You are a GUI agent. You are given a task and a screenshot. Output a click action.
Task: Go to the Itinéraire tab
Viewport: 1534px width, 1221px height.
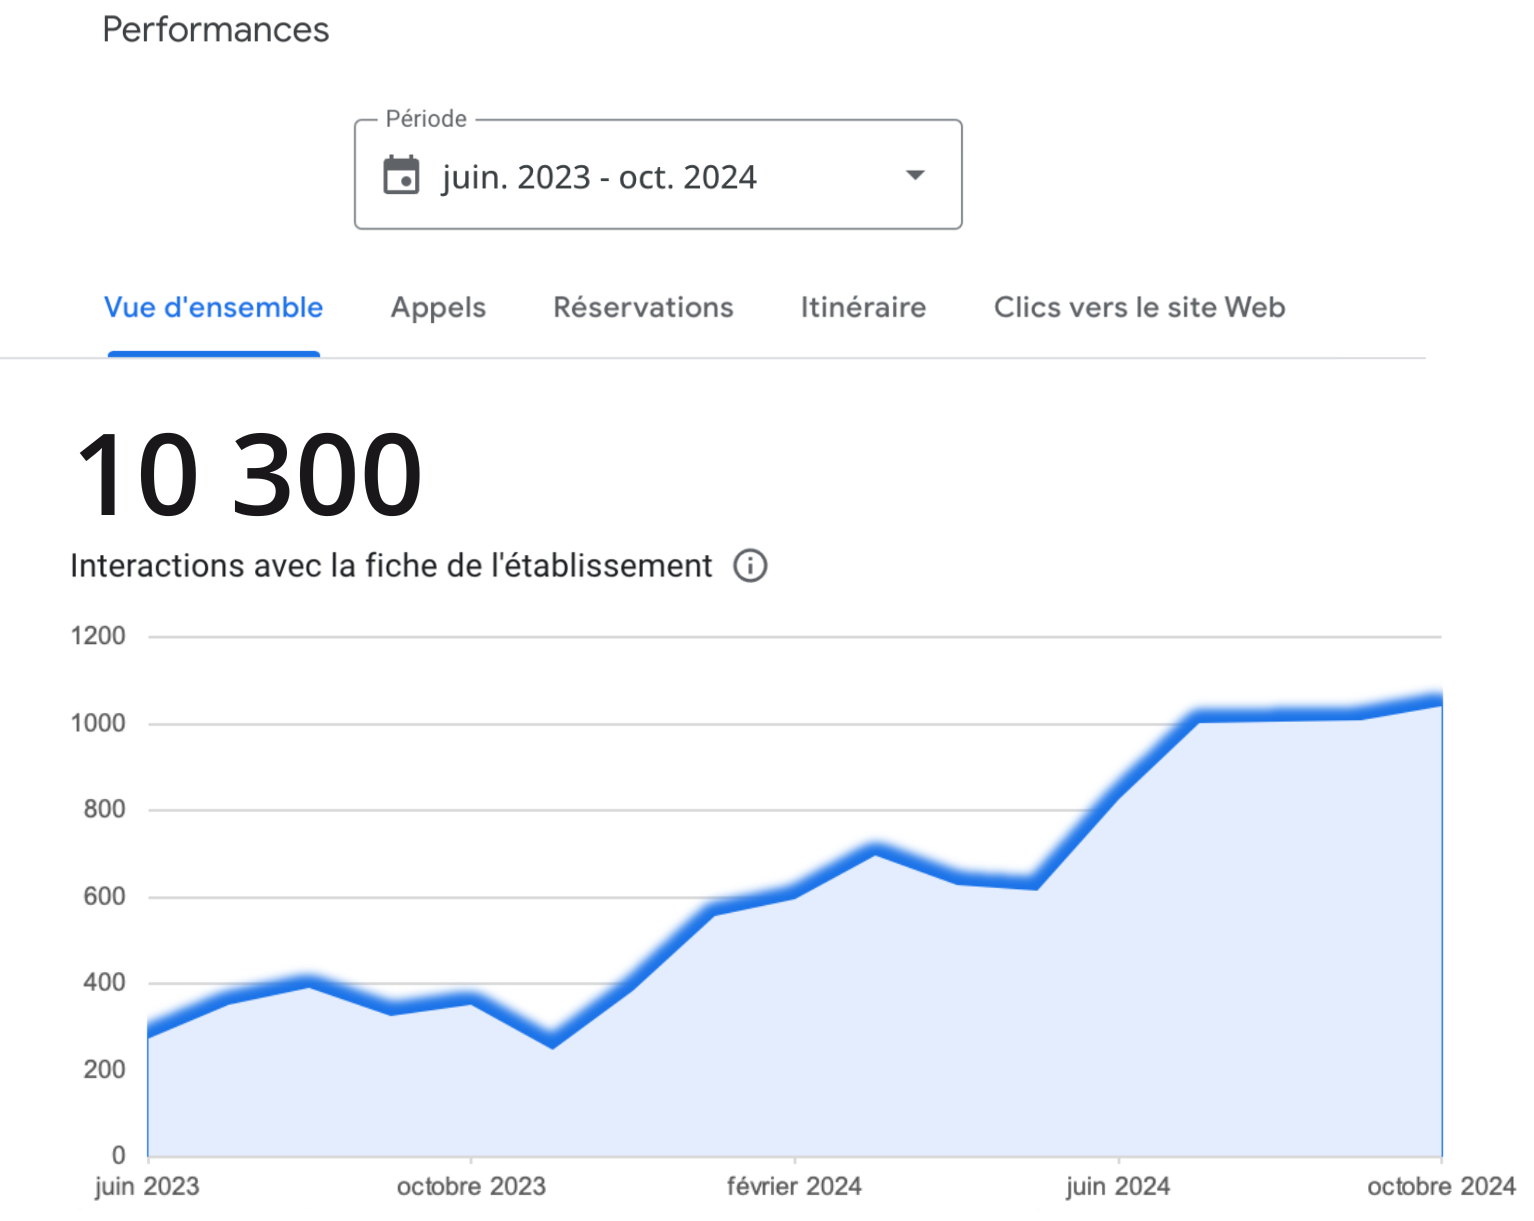(863, 308)
